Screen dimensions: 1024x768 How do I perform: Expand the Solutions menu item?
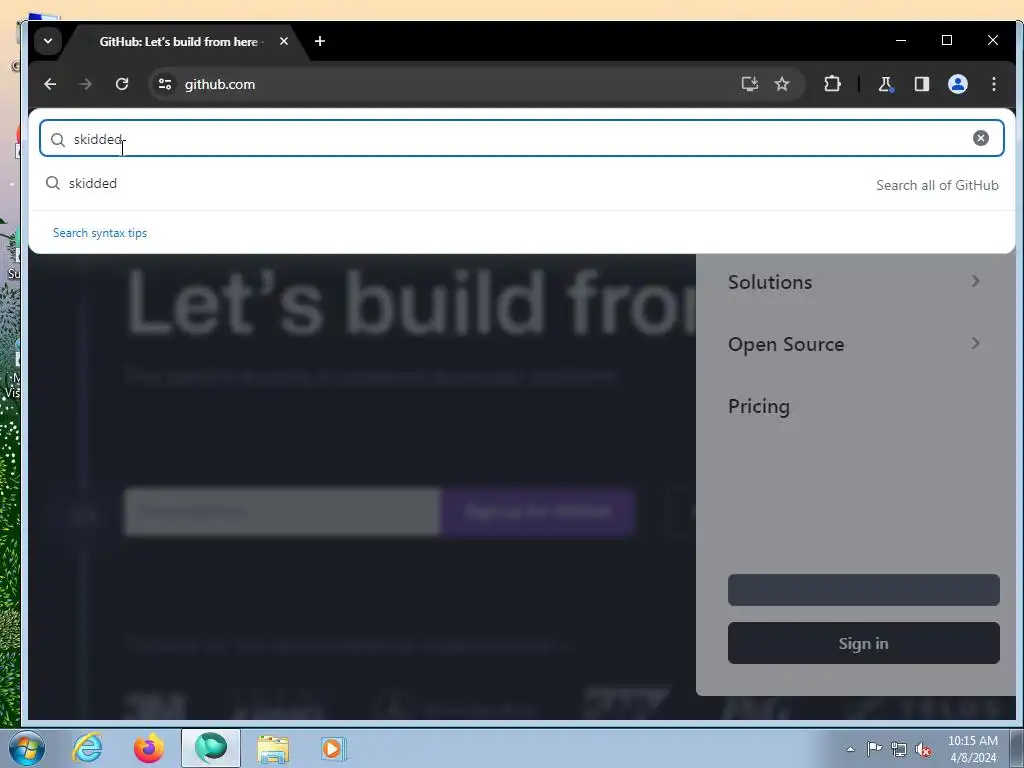pyautogui.click(x=856, y=282)
